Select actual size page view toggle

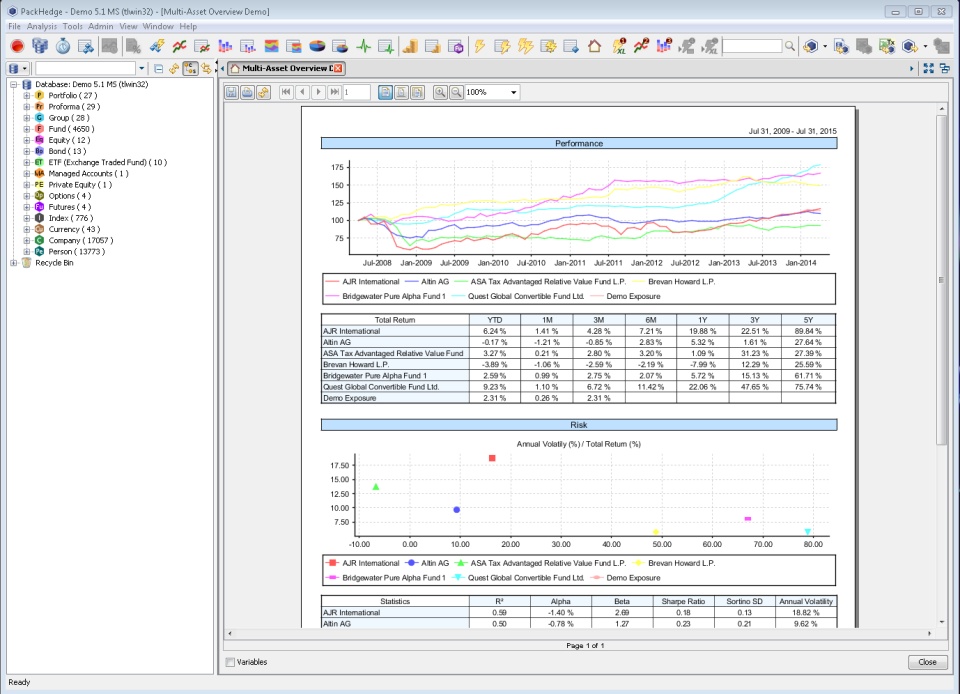point(386,92)
